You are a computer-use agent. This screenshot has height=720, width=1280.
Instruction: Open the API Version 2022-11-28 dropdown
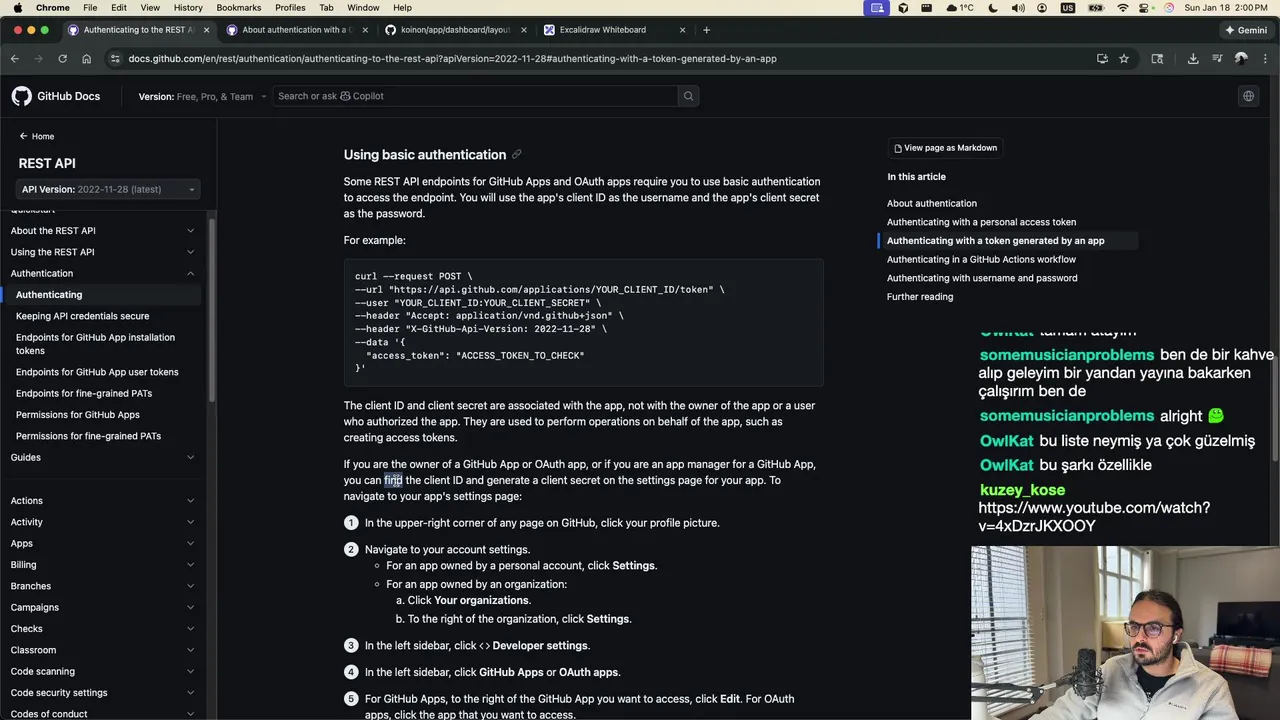pyautogui.click(x=108, y=189)
